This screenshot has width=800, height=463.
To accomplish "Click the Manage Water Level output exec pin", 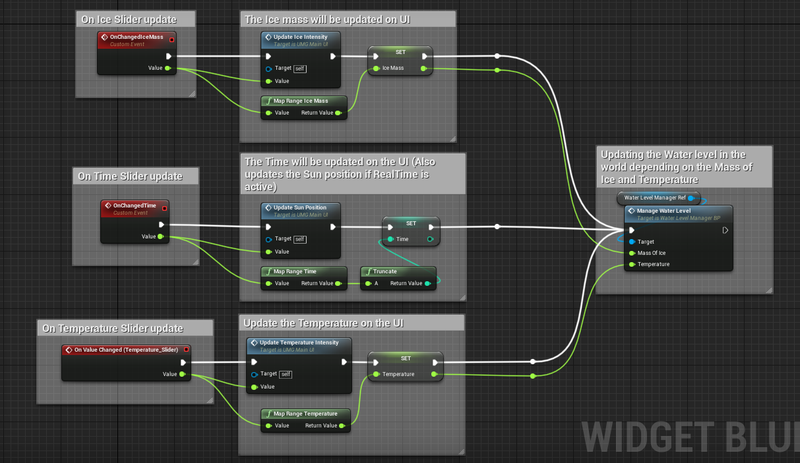I will click(x=724, y=230).
